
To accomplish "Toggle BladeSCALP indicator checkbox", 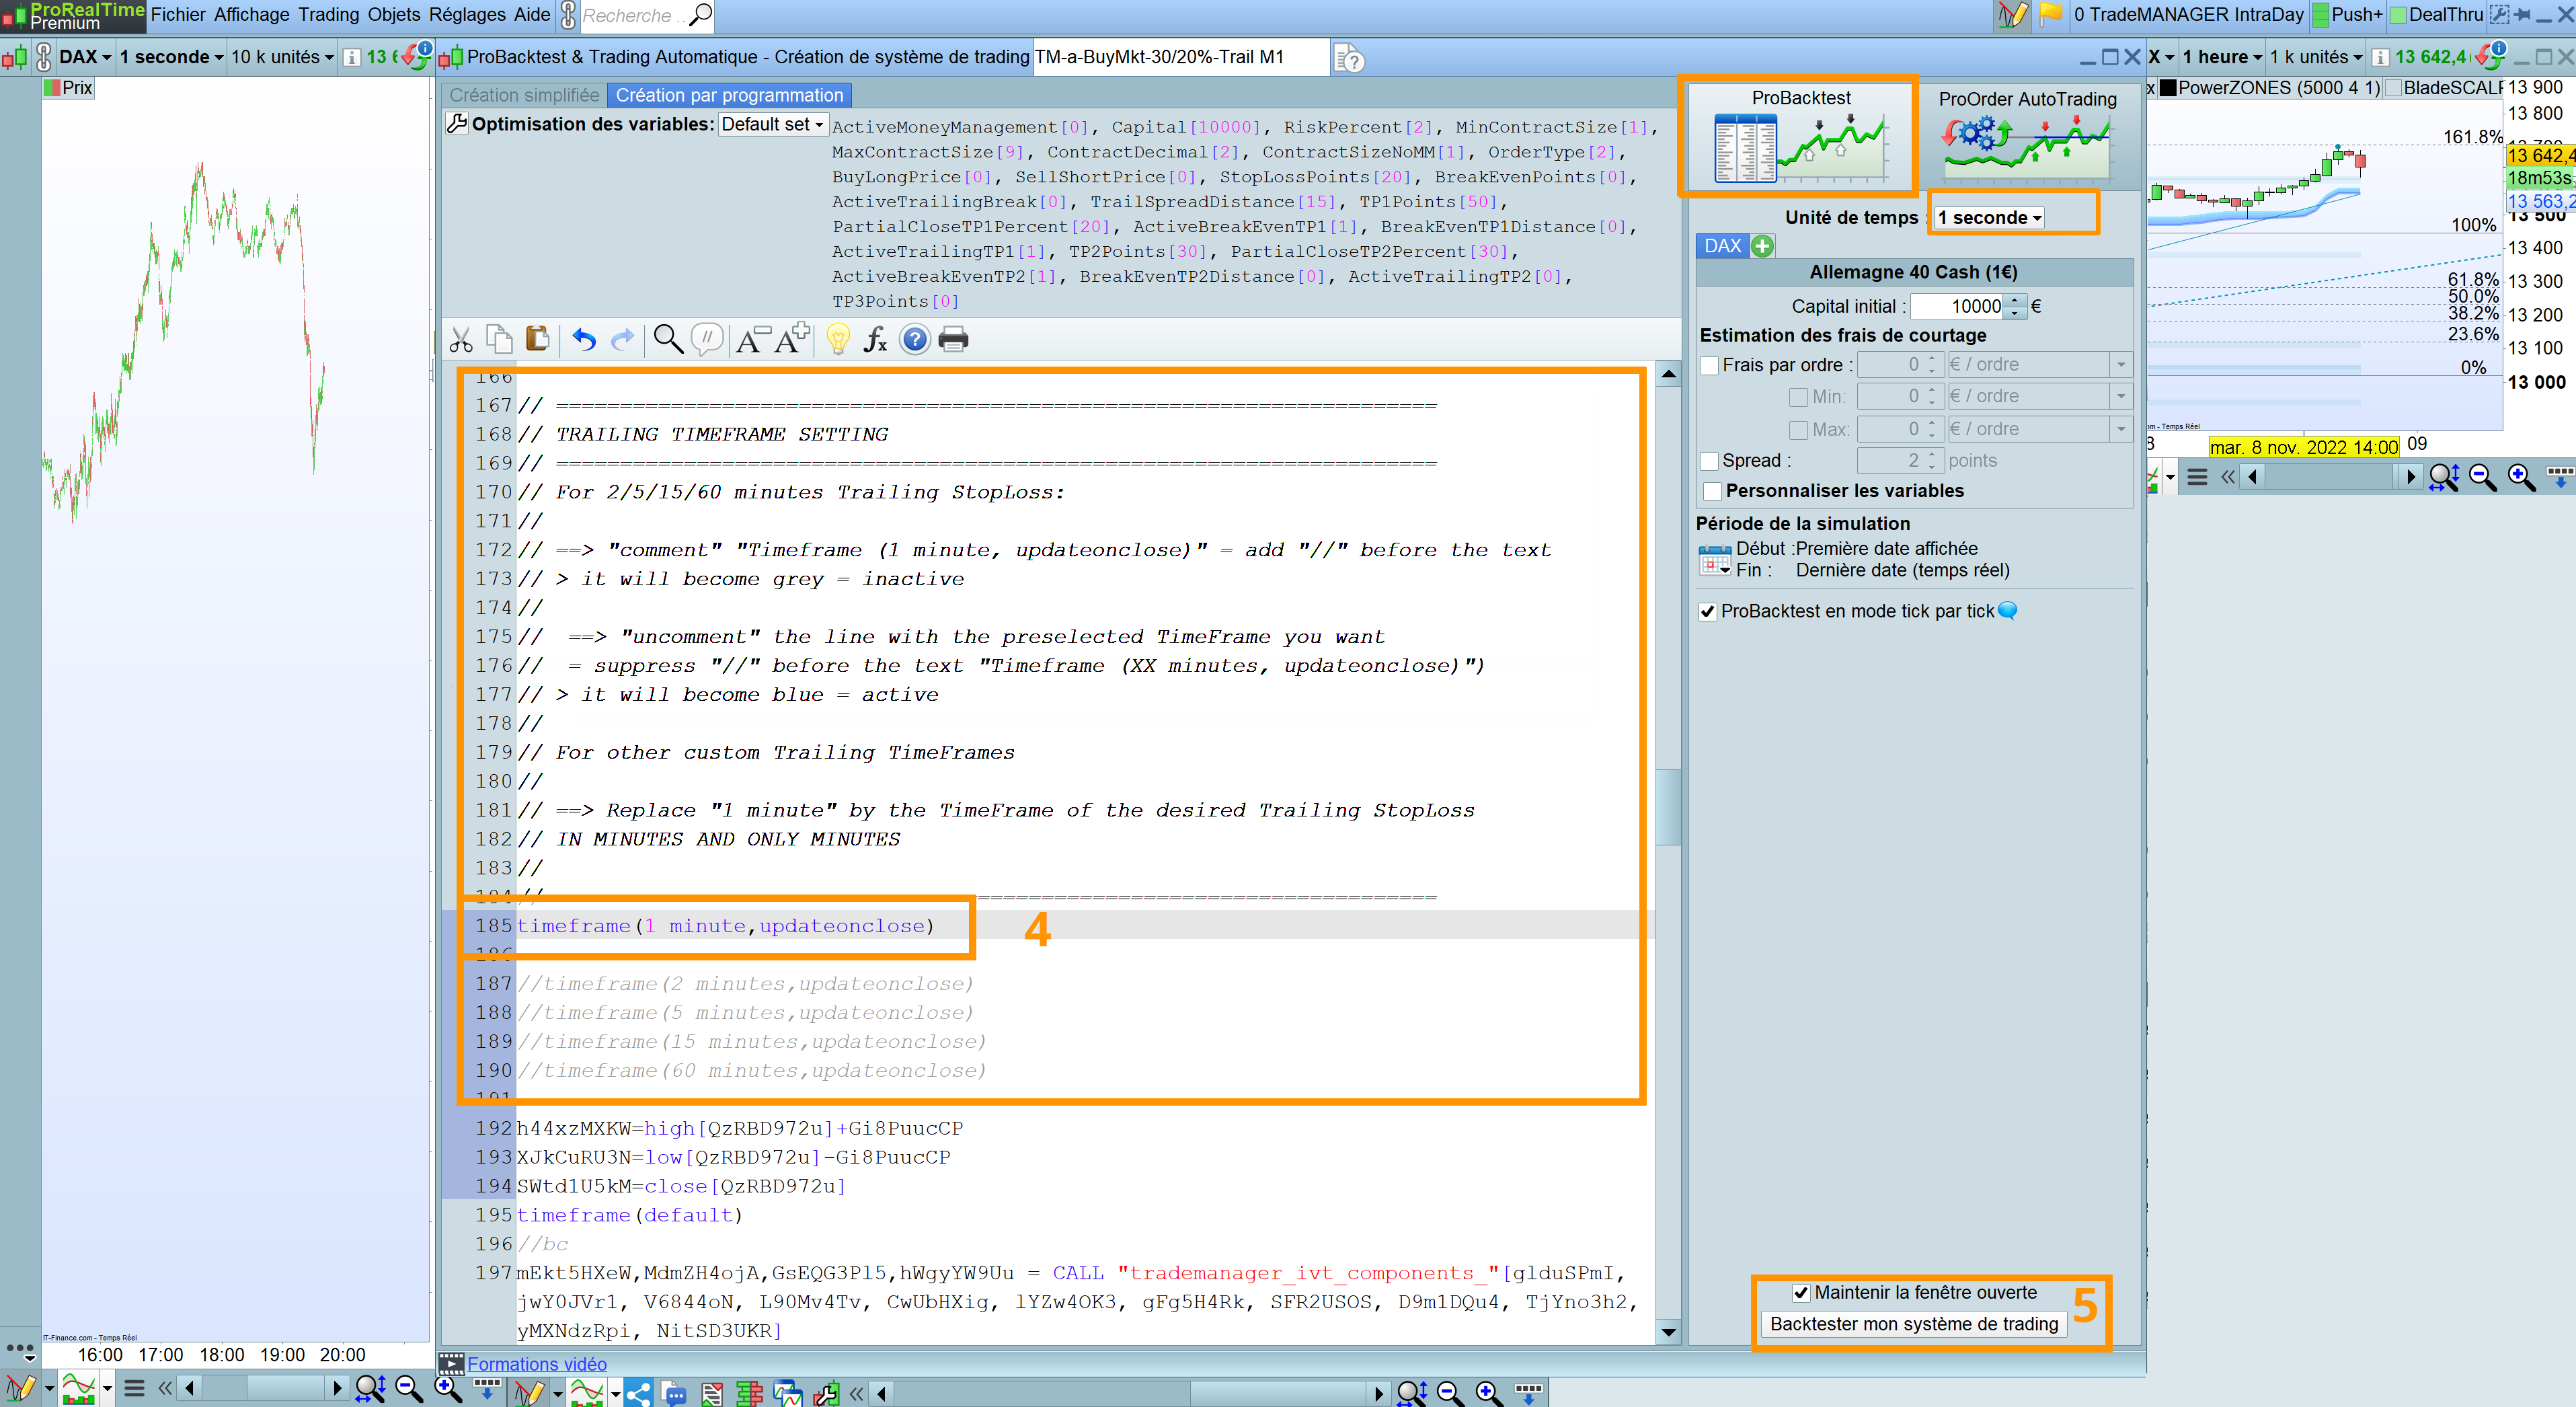I will click(x=2393, y=88).
